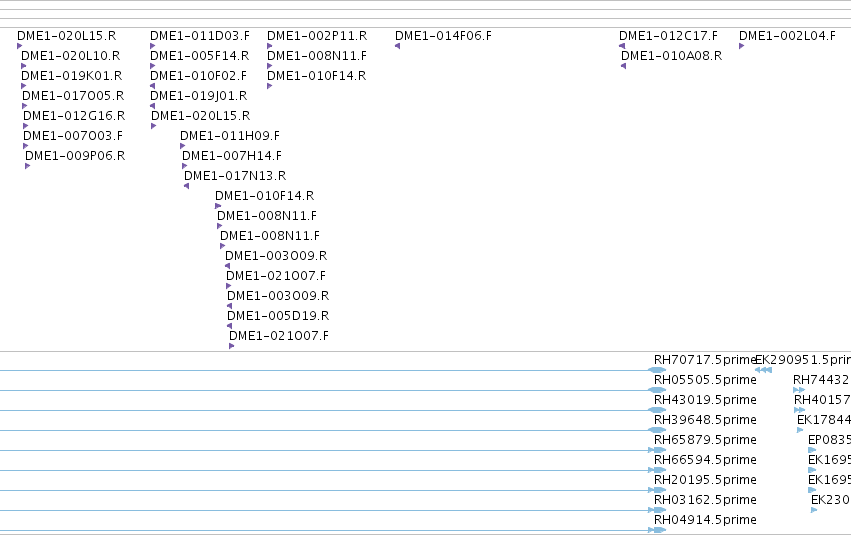Click the DME1-011H09.F label
Viewport: 851px width, 535px height.
(230, 136)
